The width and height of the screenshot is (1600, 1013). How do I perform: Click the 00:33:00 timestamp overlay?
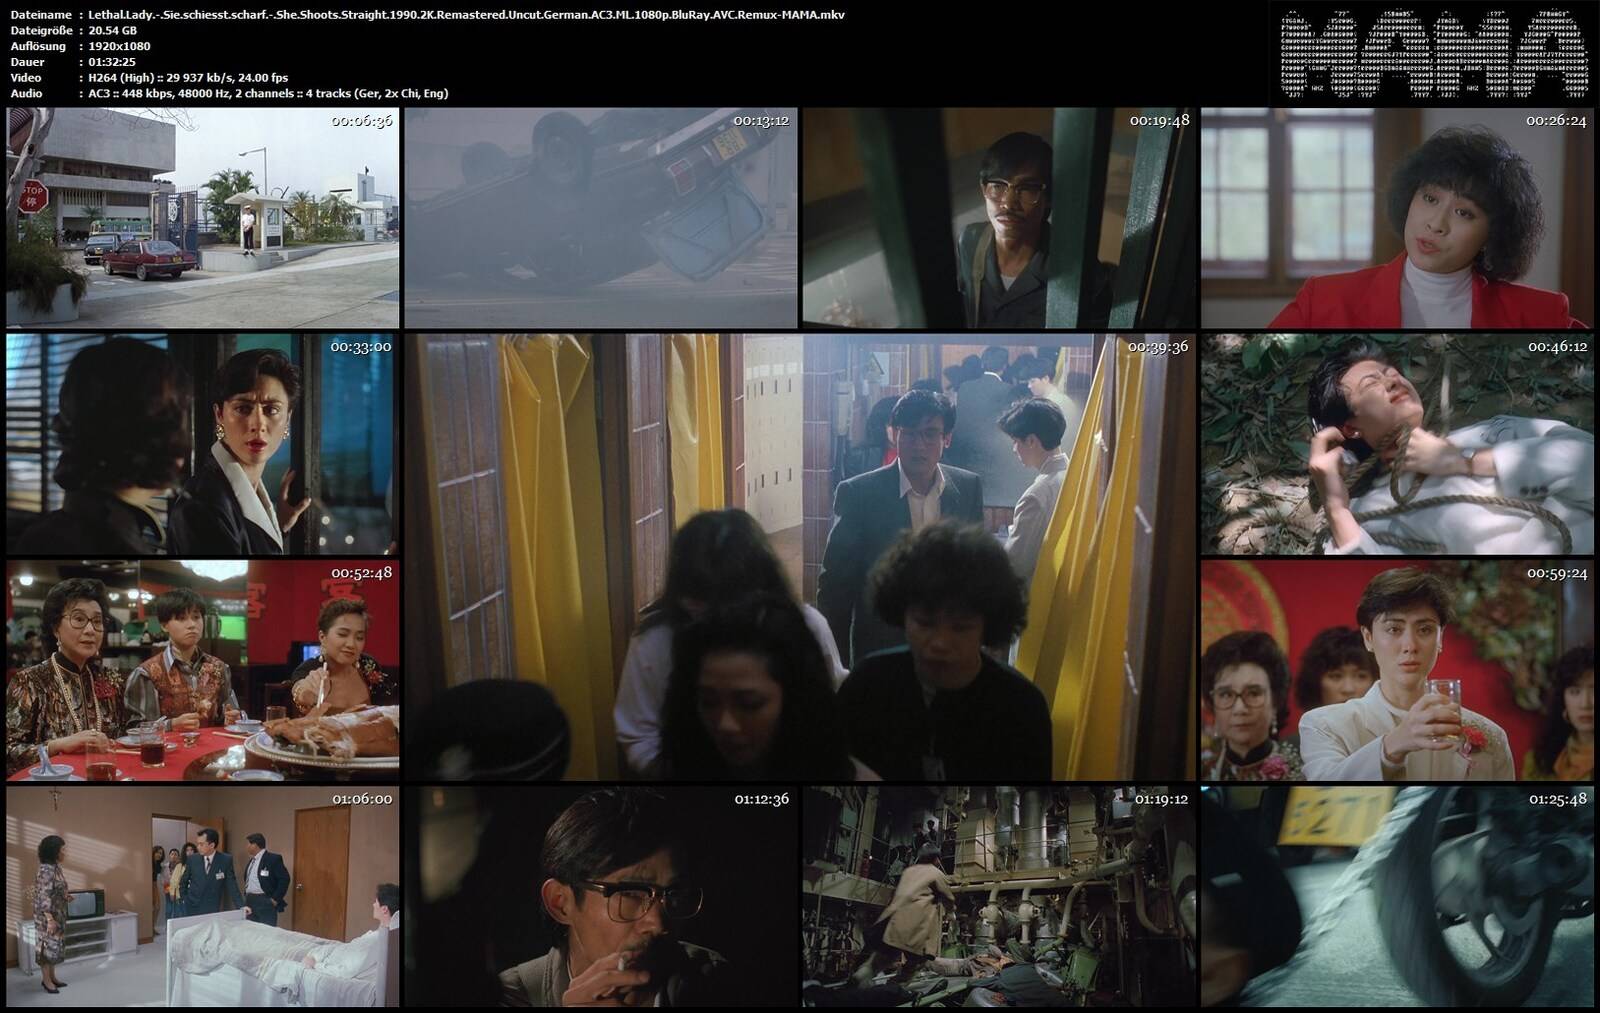coord(361,346)
